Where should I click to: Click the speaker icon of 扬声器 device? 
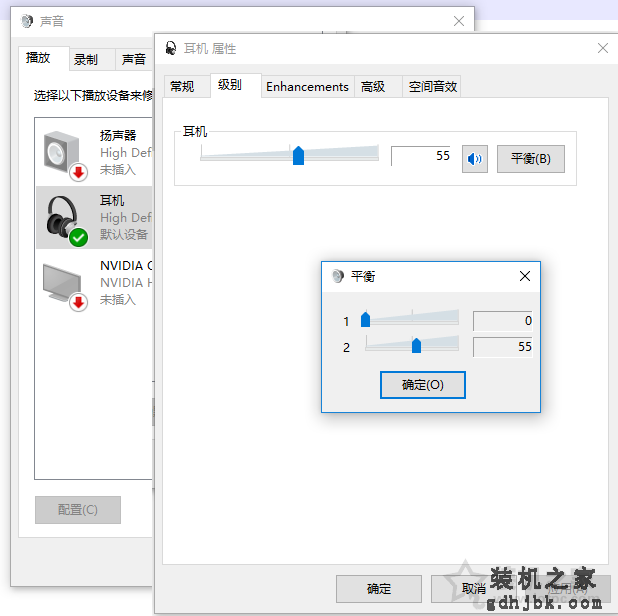click(x=63, y=154)
